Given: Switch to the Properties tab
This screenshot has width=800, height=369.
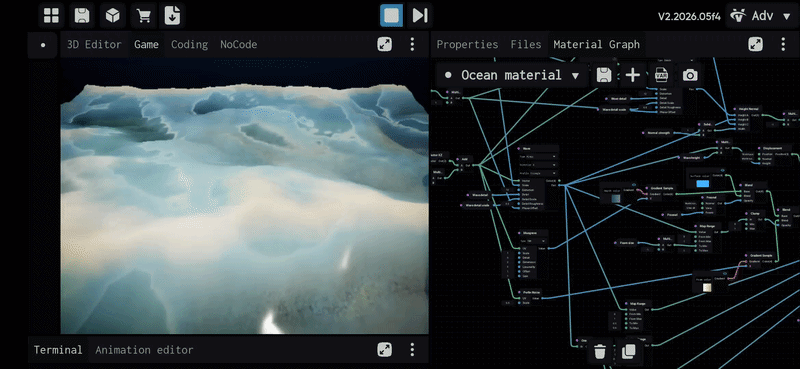Looking at the screenshot, I should (x=467, y=44).
